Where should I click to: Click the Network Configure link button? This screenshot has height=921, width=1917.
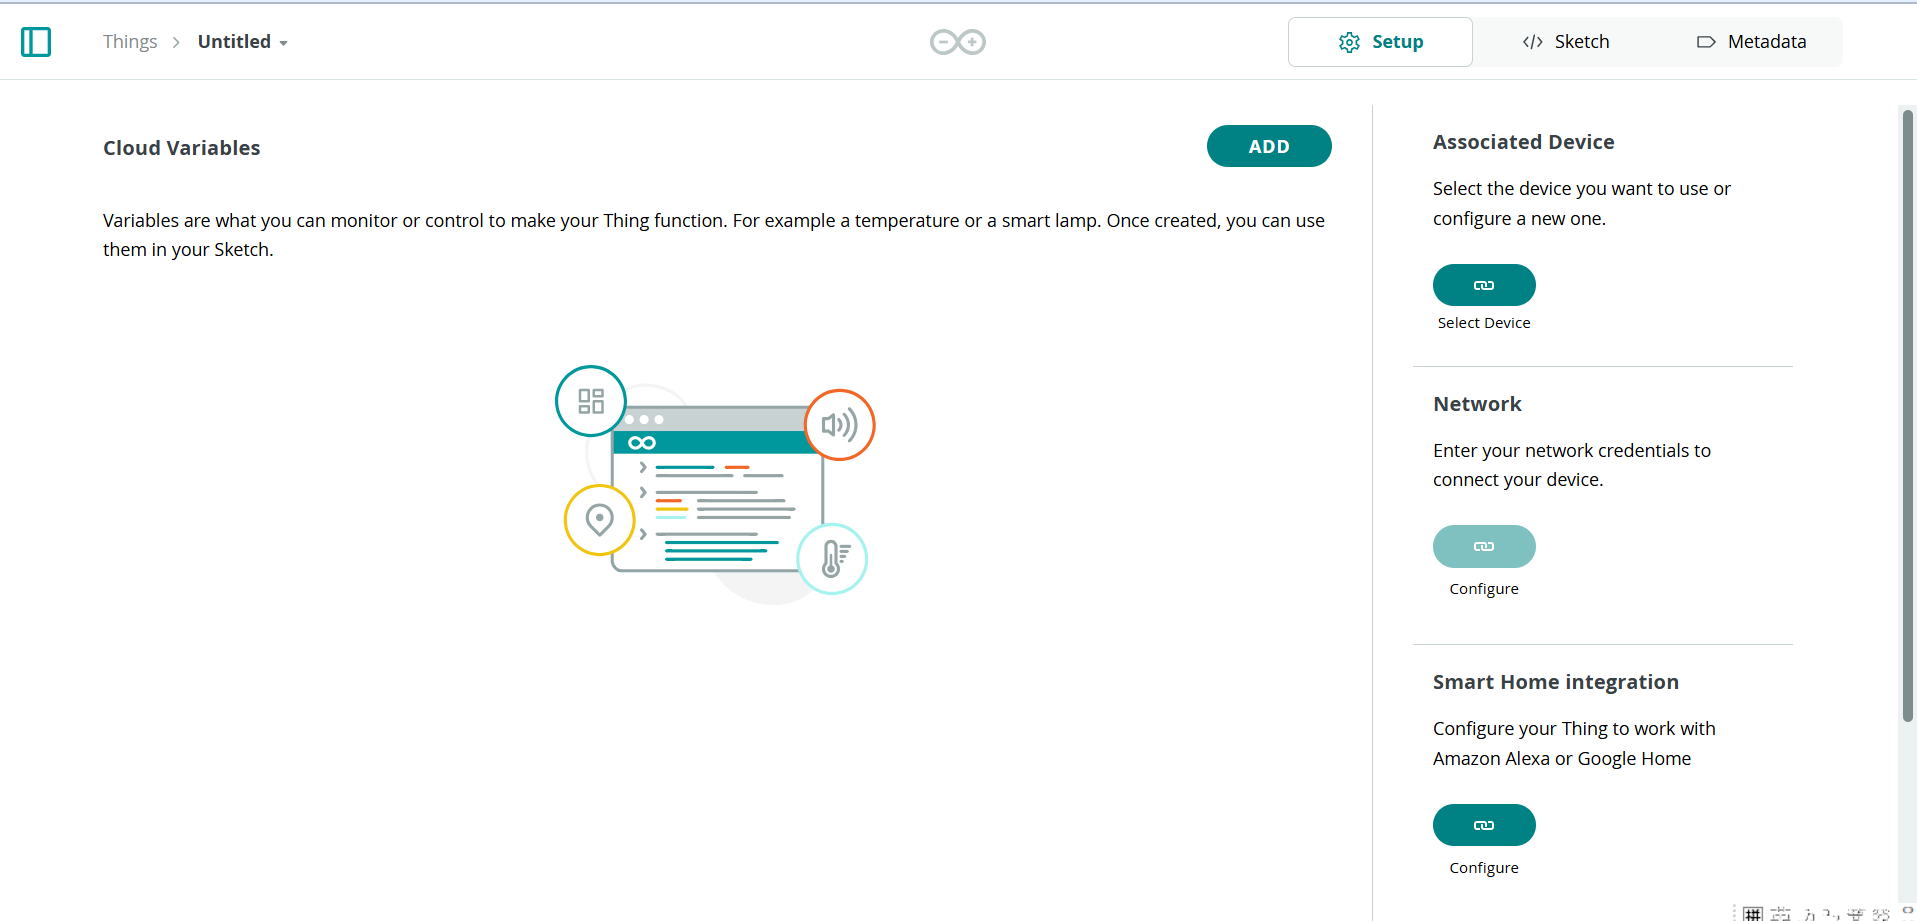point(1484,546)
